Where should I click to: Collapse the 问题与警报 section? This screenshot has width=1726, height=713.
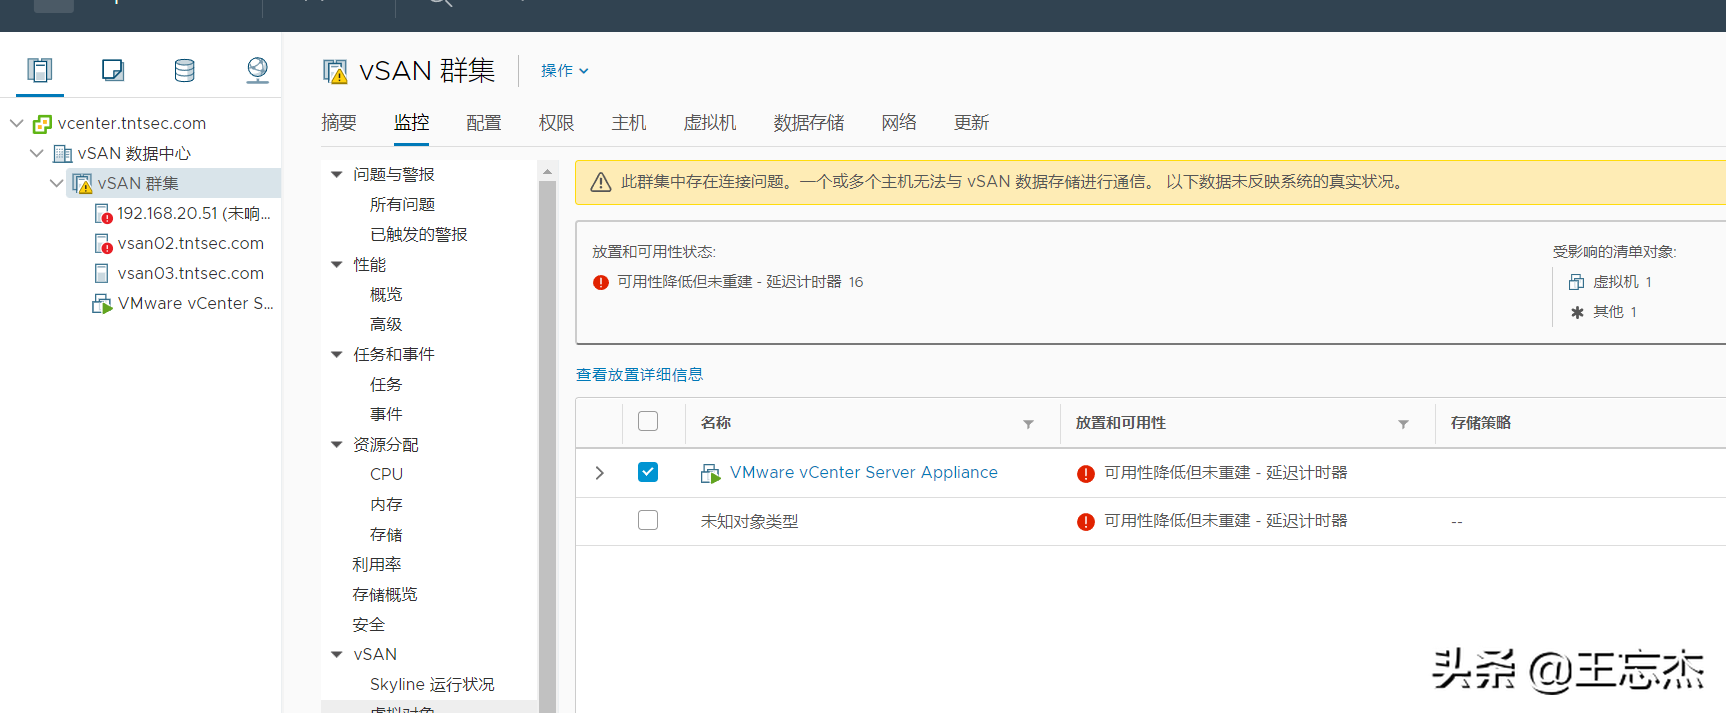[337, 174]
